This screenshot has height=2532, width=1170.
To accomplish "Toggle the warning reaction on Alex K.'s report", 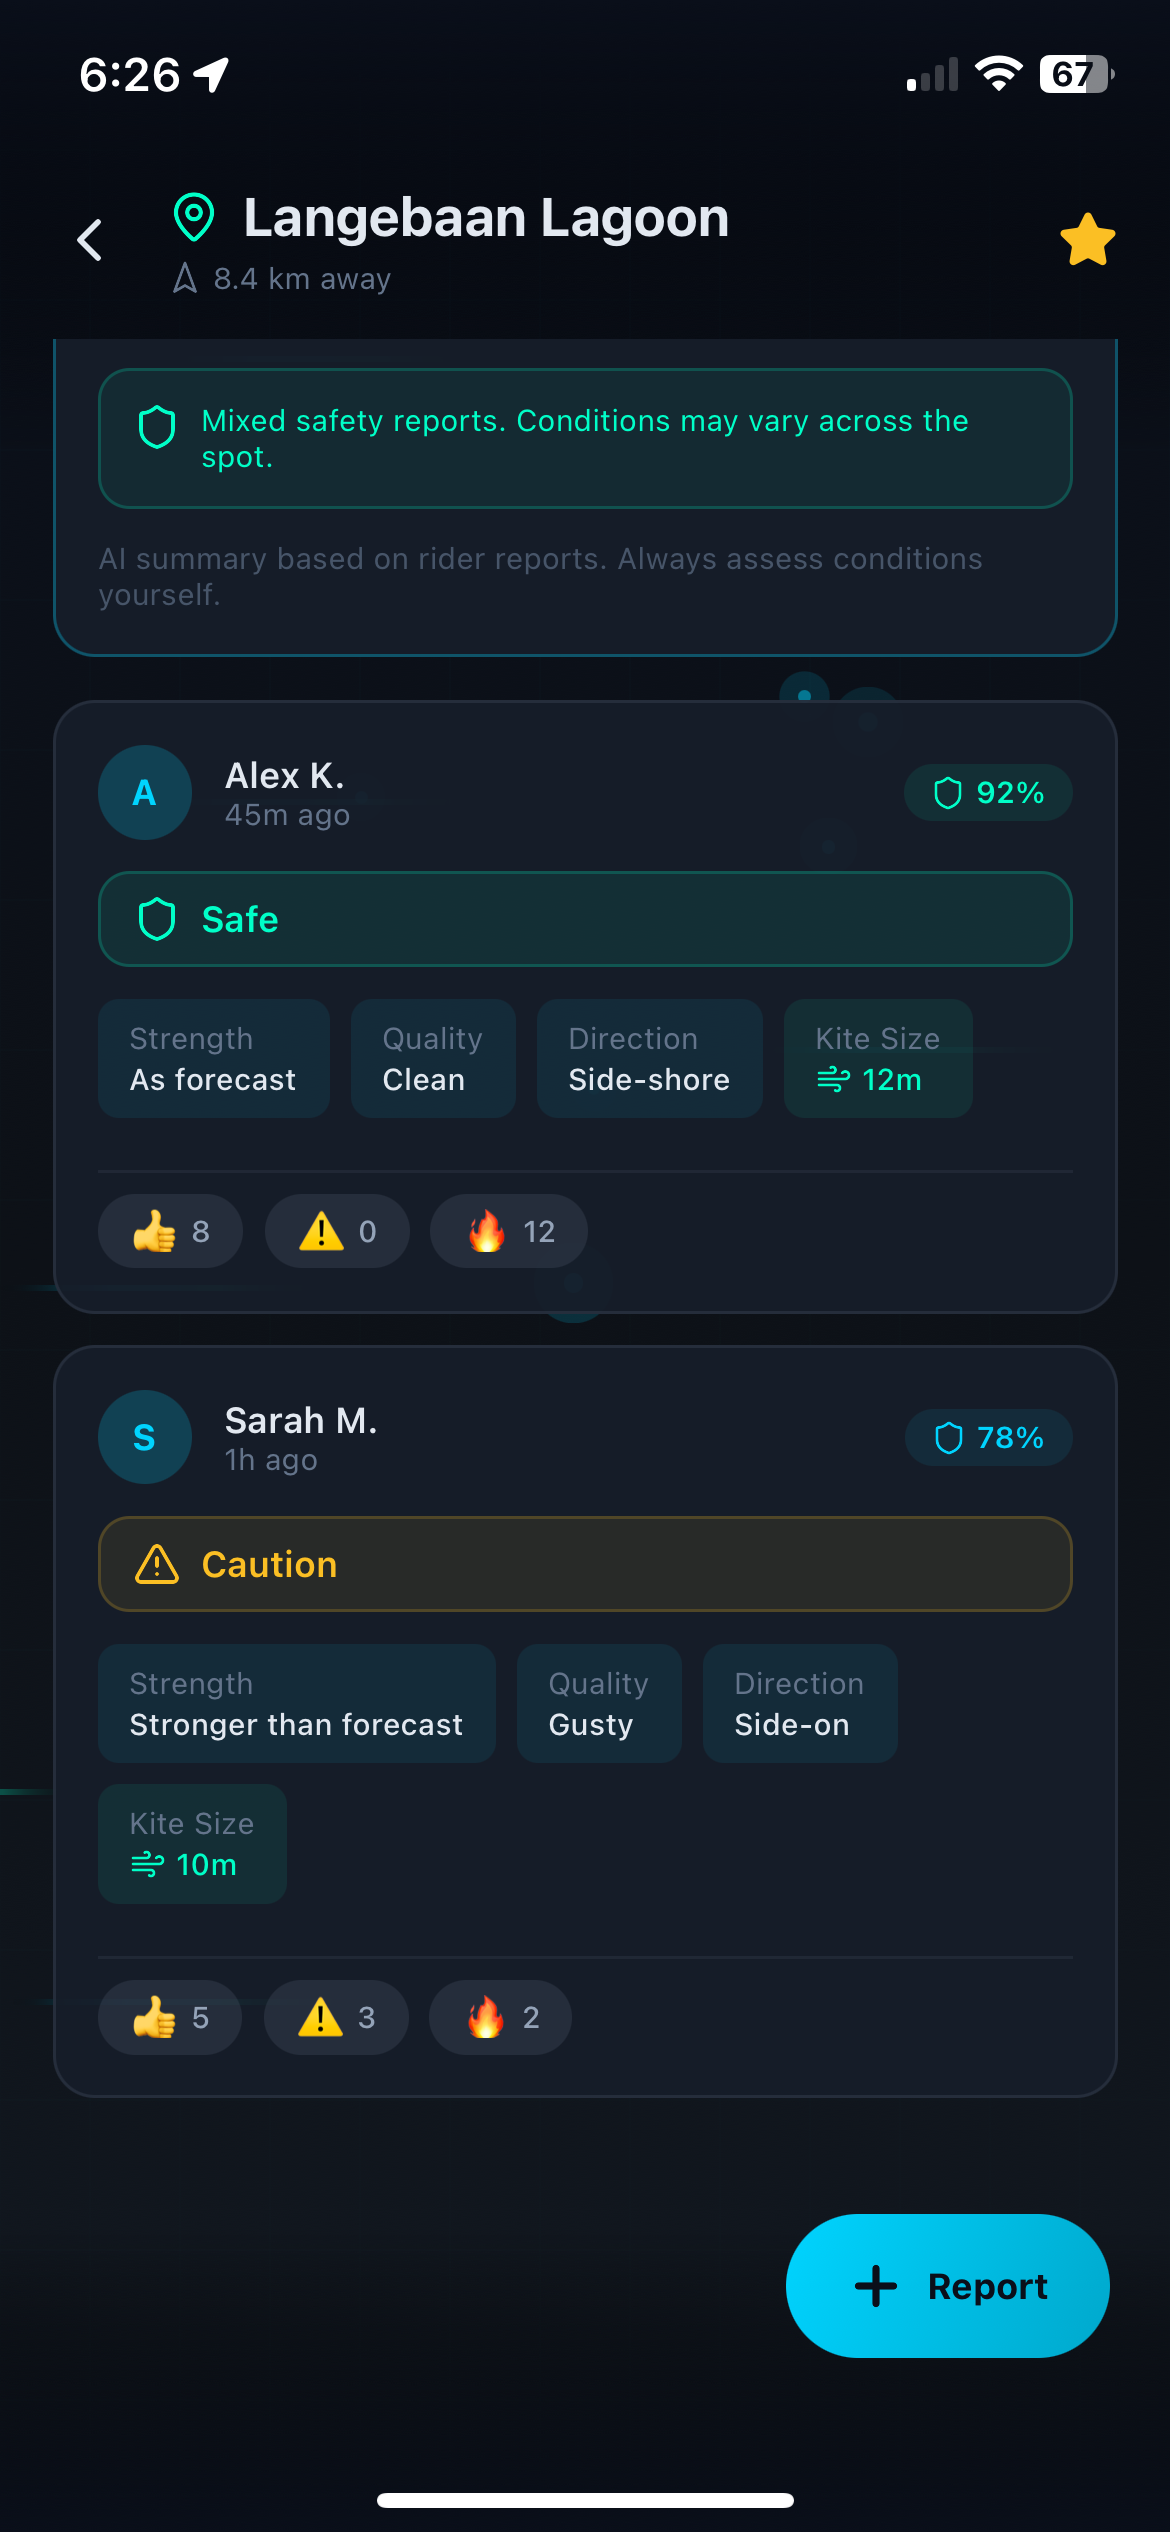I will [x=336, y=1231].
